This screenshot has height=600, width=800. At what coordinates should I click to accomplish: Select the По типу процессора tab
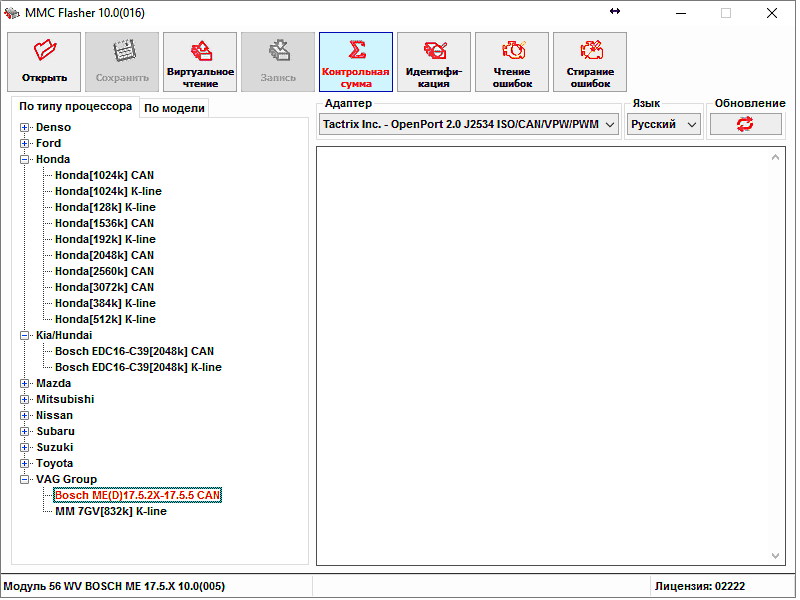[75, 107]
